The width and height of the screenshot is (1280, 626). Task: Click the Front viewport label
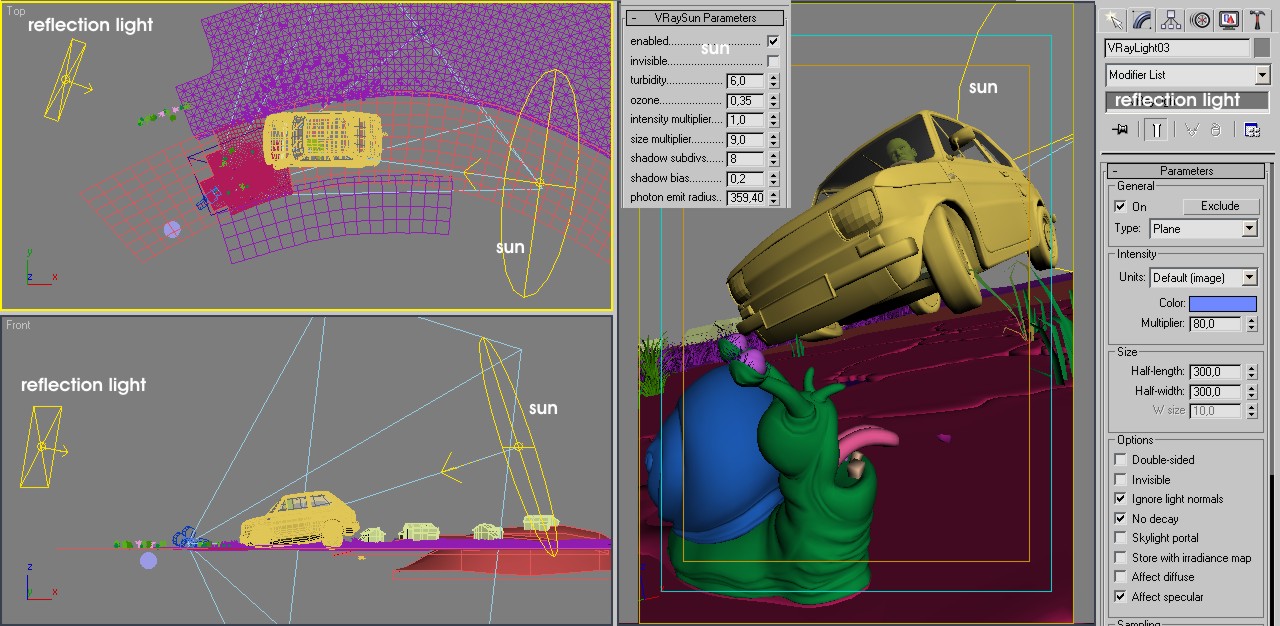[19, 325]
